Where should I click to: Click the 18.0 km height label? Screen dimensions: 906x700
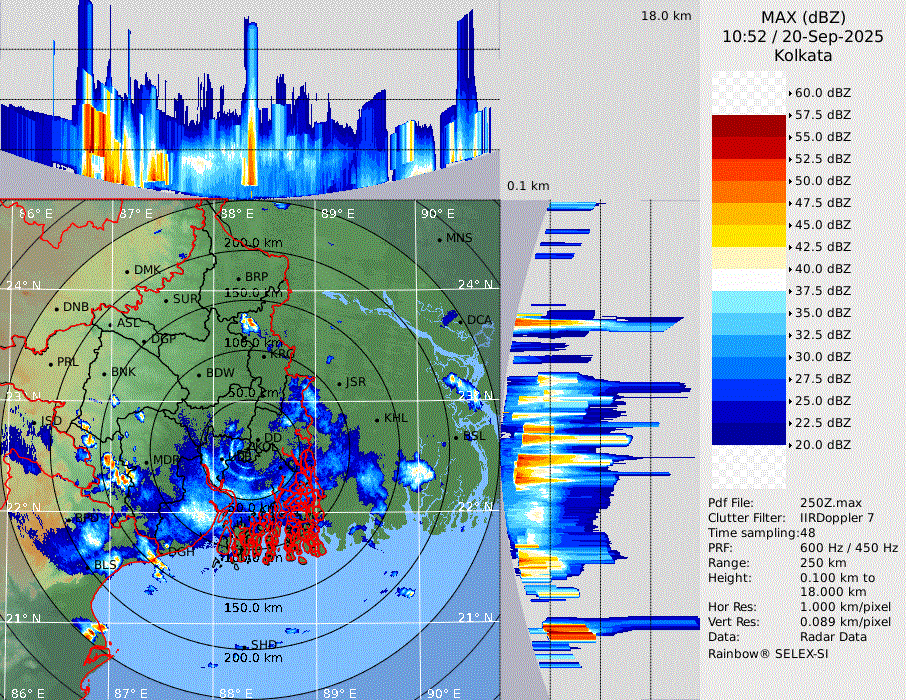665,16
